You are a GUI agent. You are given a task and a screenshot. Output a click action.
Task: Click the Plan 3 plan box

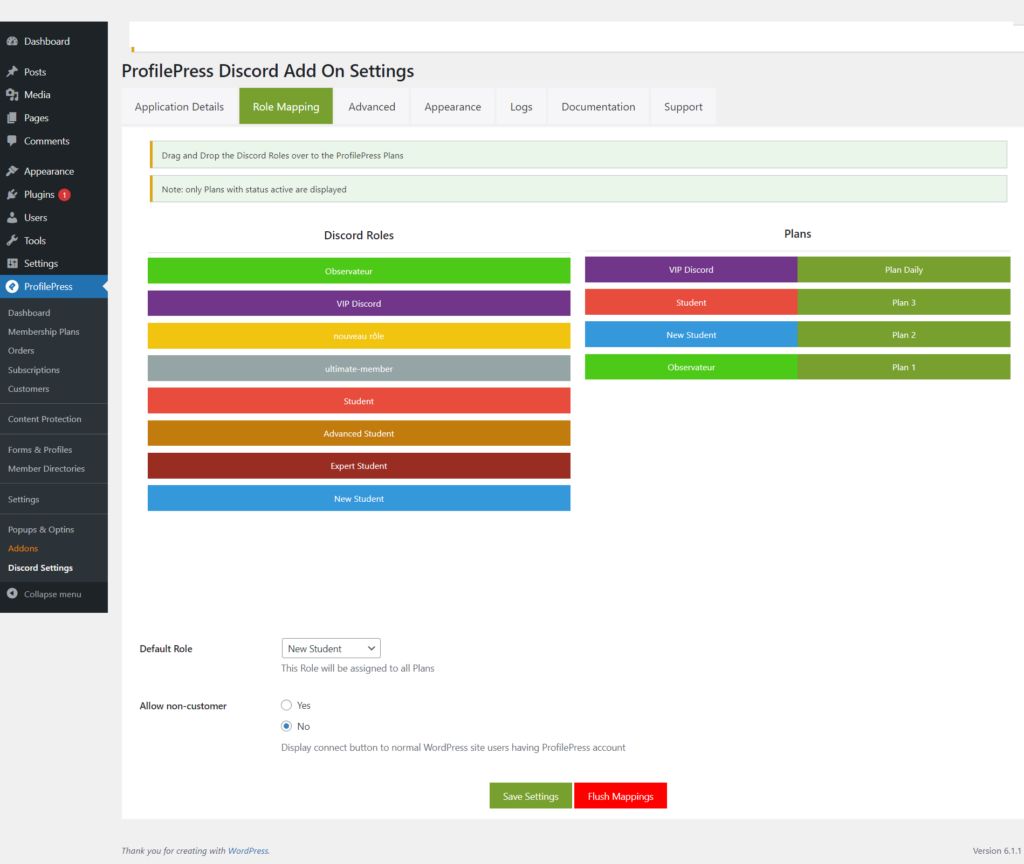pos(904,302)
